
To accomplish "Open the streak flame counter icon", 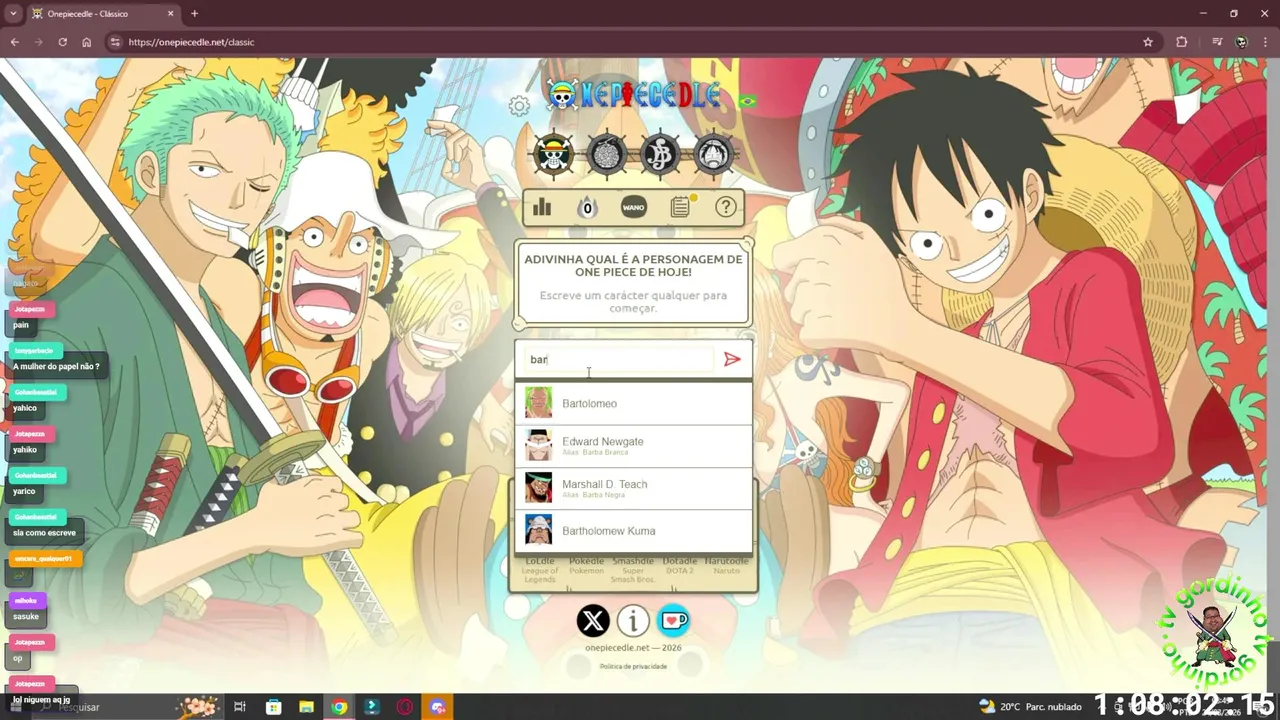I will tap(587, 207).
